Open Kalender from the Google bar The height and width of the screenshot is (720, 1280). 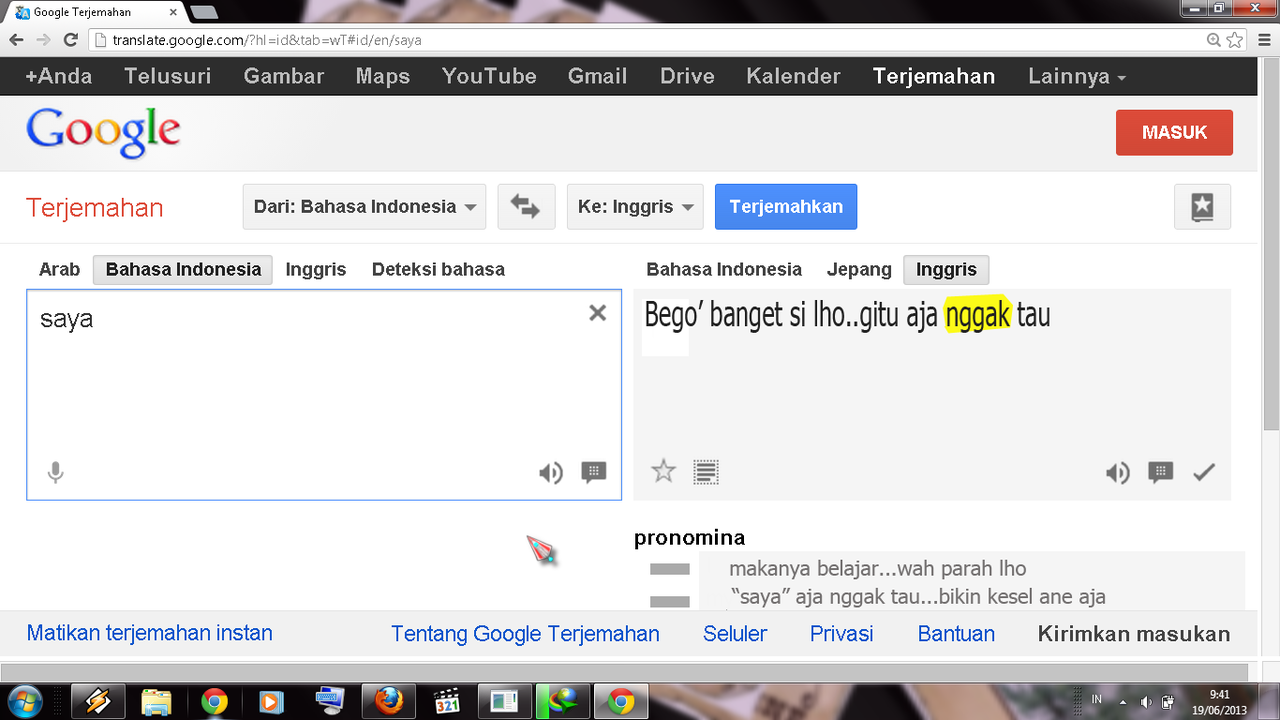793,76
